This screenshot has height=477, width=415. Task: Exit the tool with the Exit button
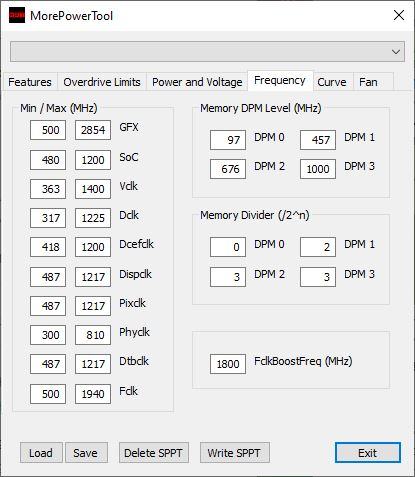coord(368,453)
